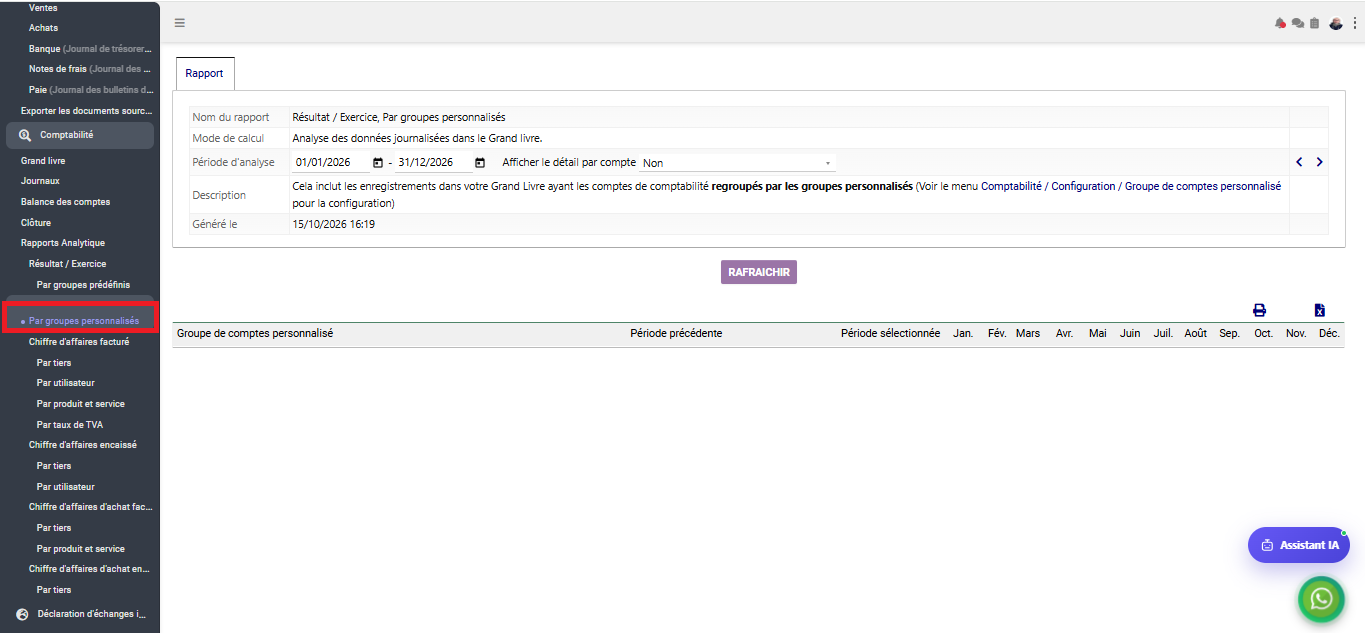Image resolution: width=1365 pixels, height=633 pixels.
Task: Open Banque journal entry in sidebar
Action: pyautogui.click(x=90, y=49)
